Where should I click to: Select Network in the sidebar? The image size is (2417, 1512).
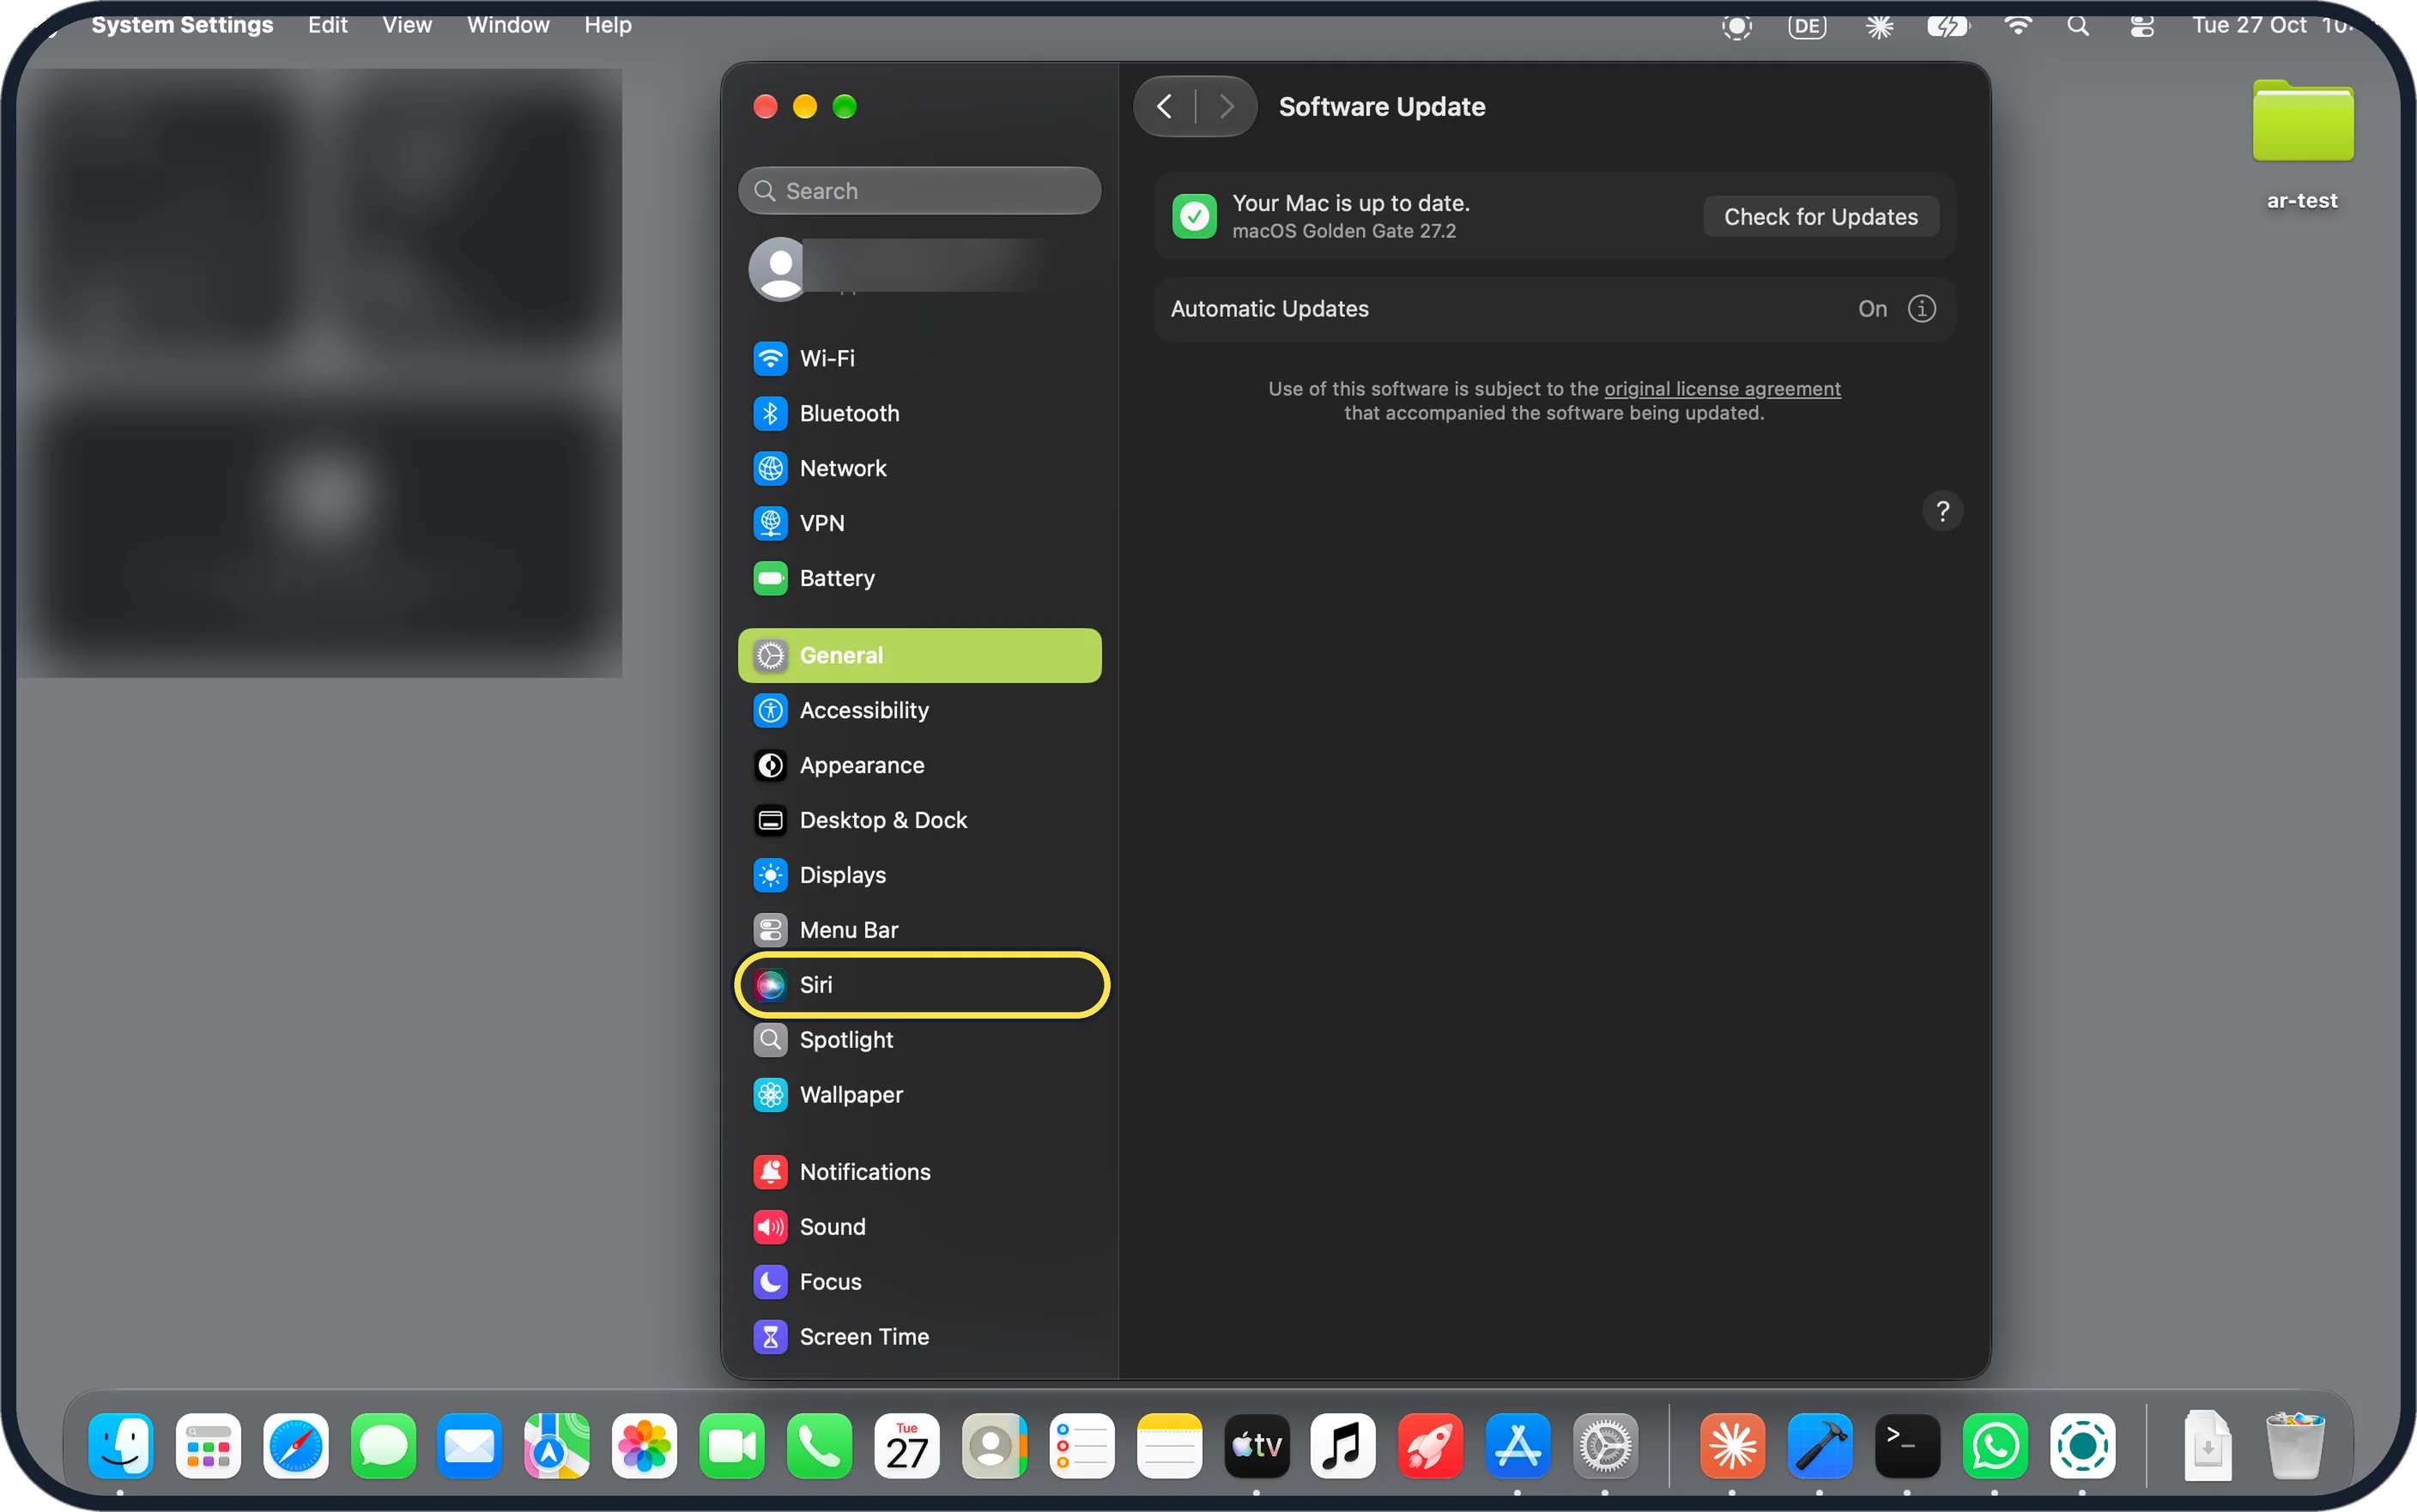tap(919, 468)
